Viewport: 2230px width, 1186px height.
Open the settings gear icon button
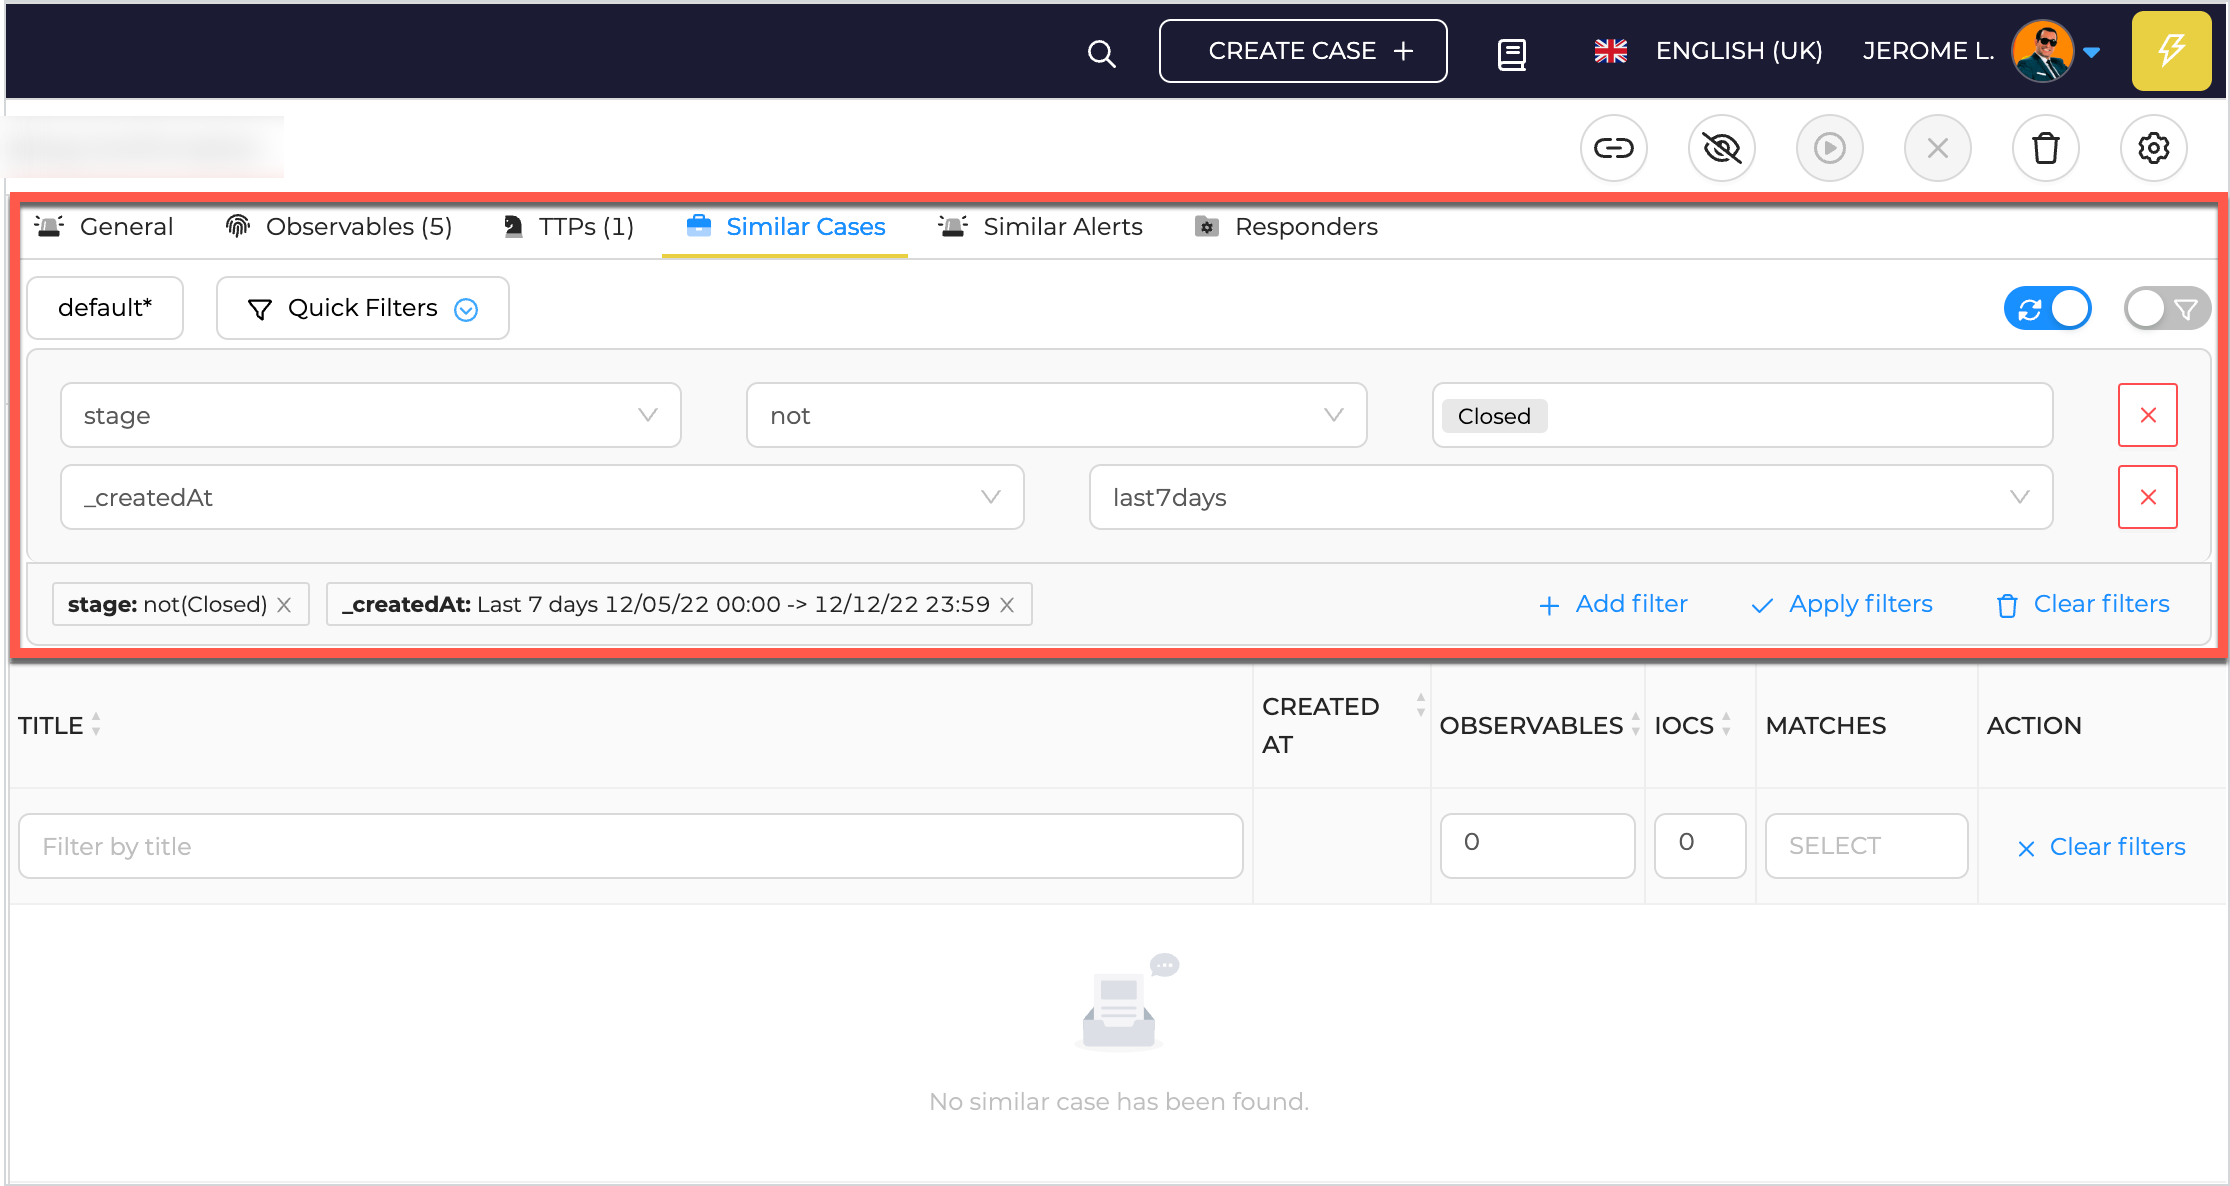pos(2153,148)
